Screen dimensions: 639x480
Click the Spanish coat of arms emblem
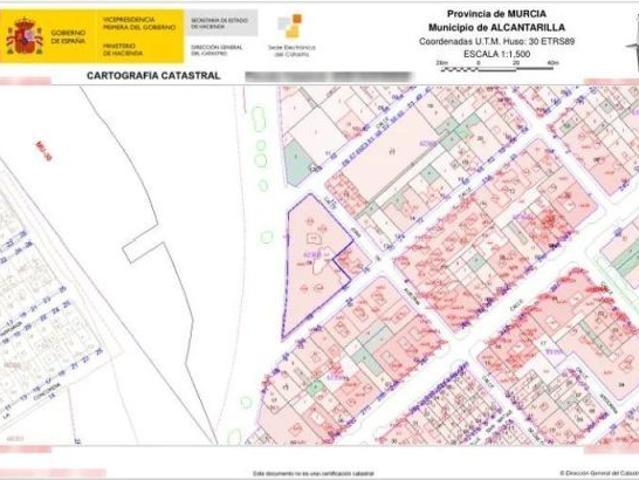point(24,36)
